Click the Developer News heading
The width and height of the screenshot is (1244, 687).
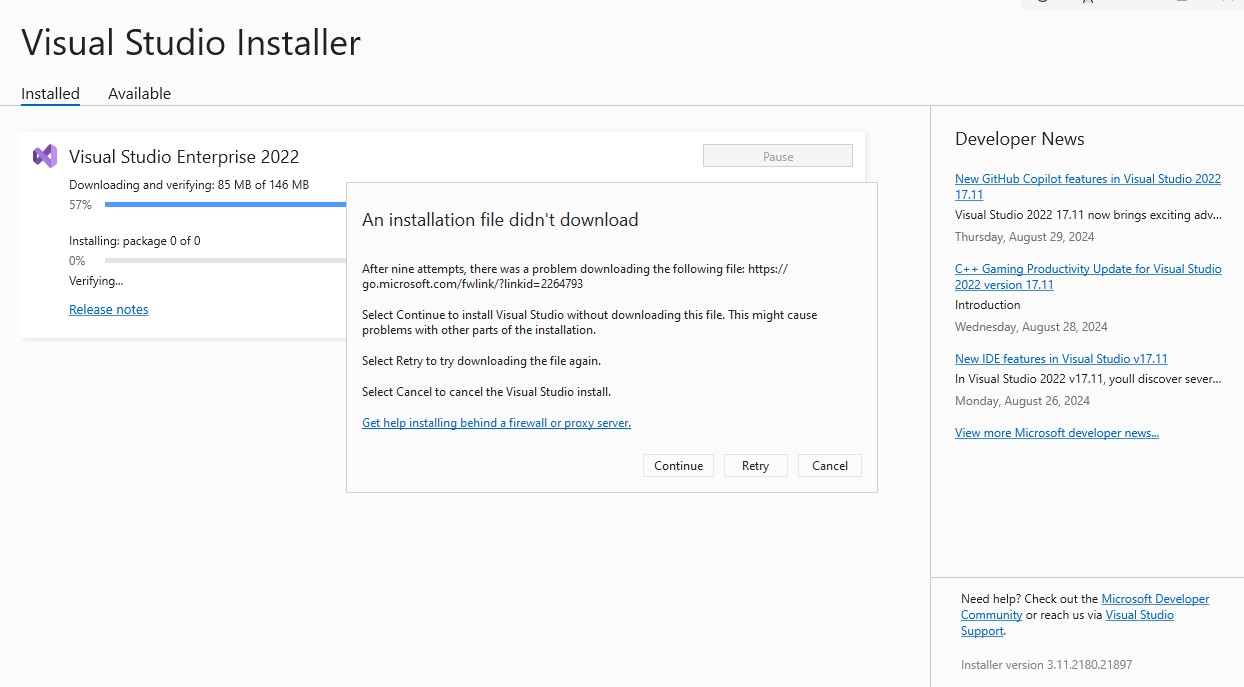click(x=1020, y=139)
